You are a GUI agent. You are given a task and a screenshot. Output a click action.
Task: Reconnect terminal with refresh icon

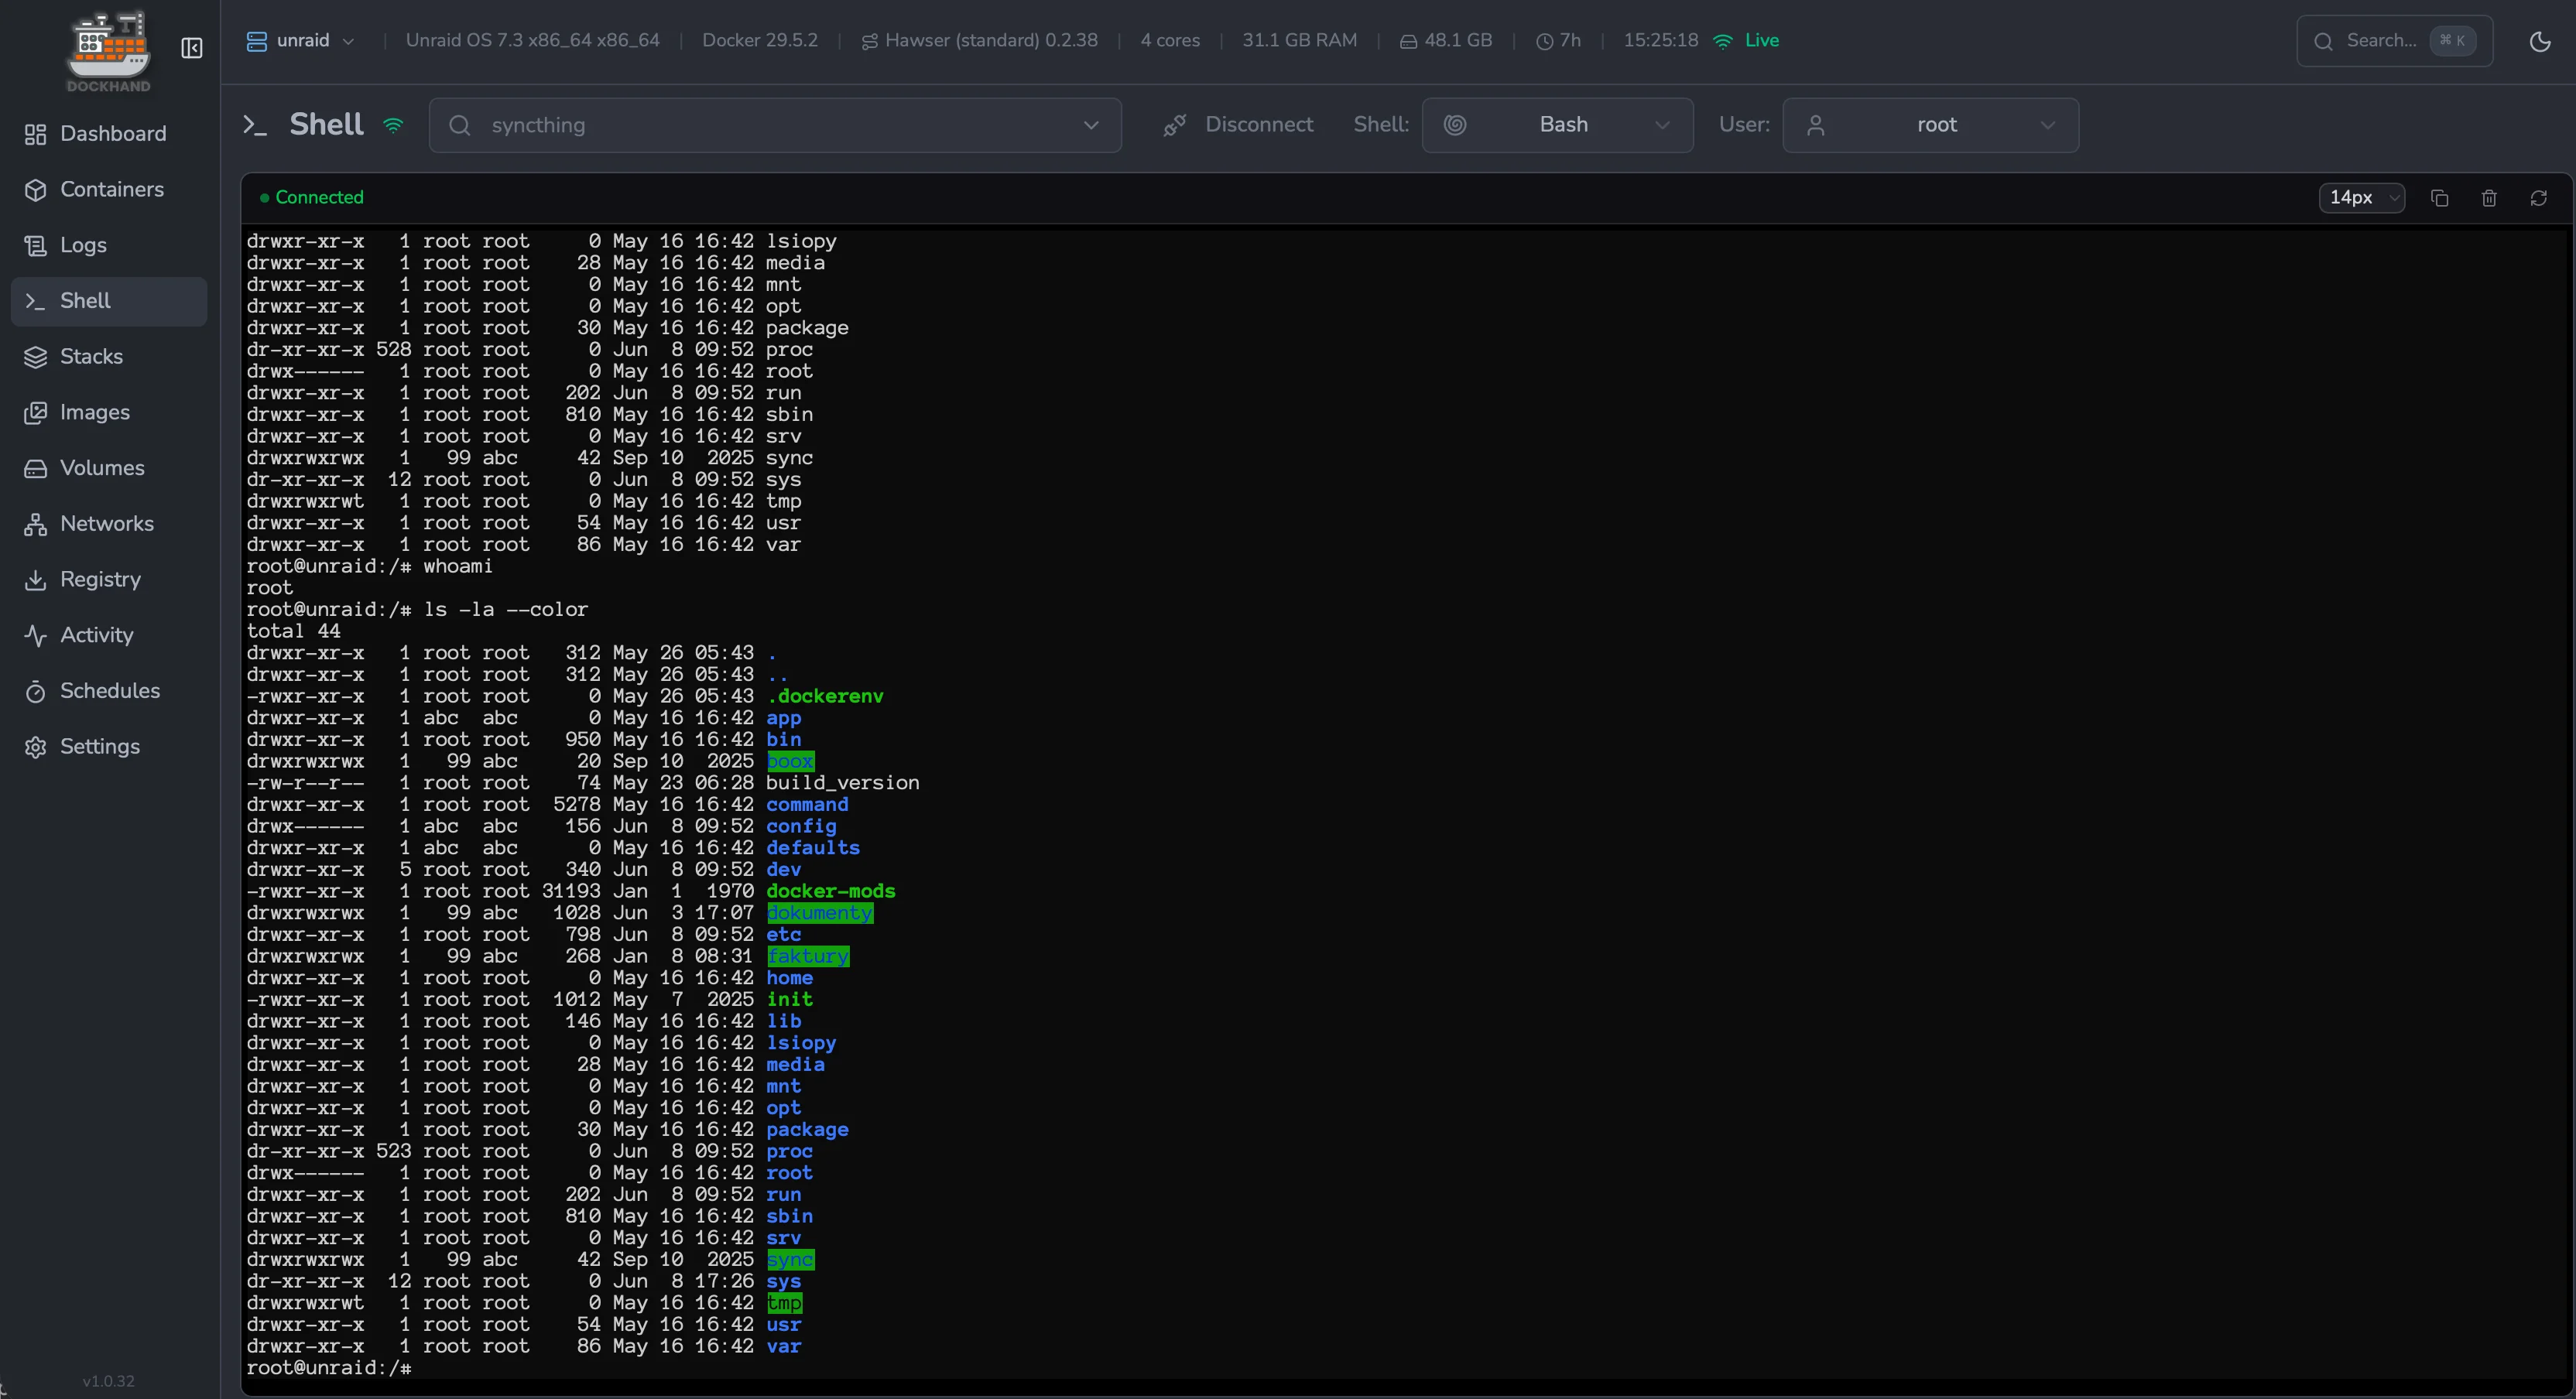pyautogui.click(x=2538, y=198)
